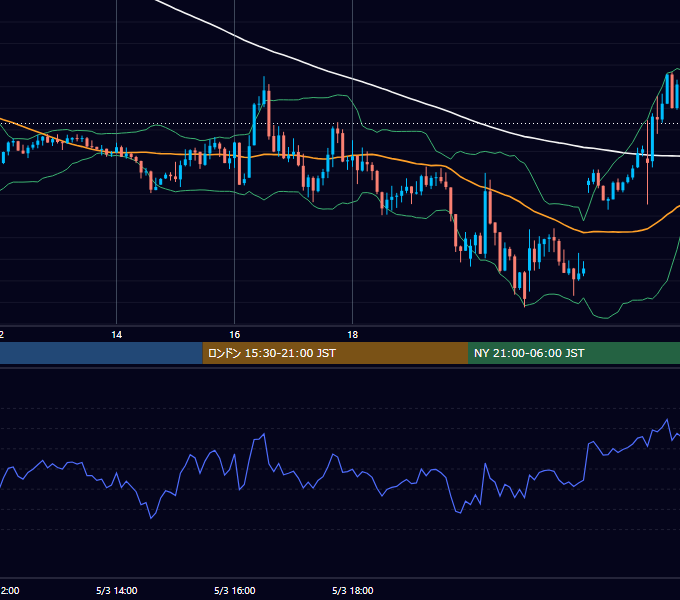The image size is (680, 600).
Task: Click the 5/3 16:00 time axis label
Action: point(235,590)
